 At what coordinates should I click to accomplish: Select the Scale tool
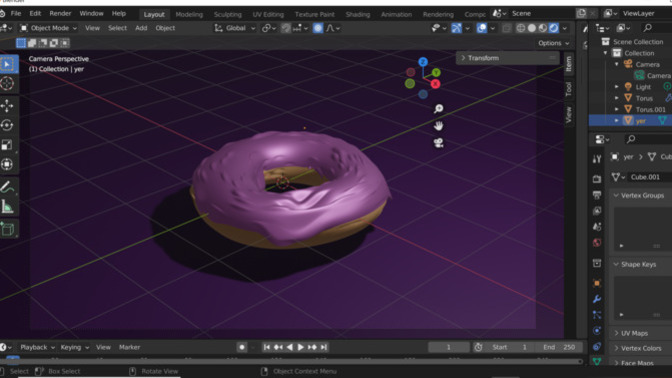[7, 145]
